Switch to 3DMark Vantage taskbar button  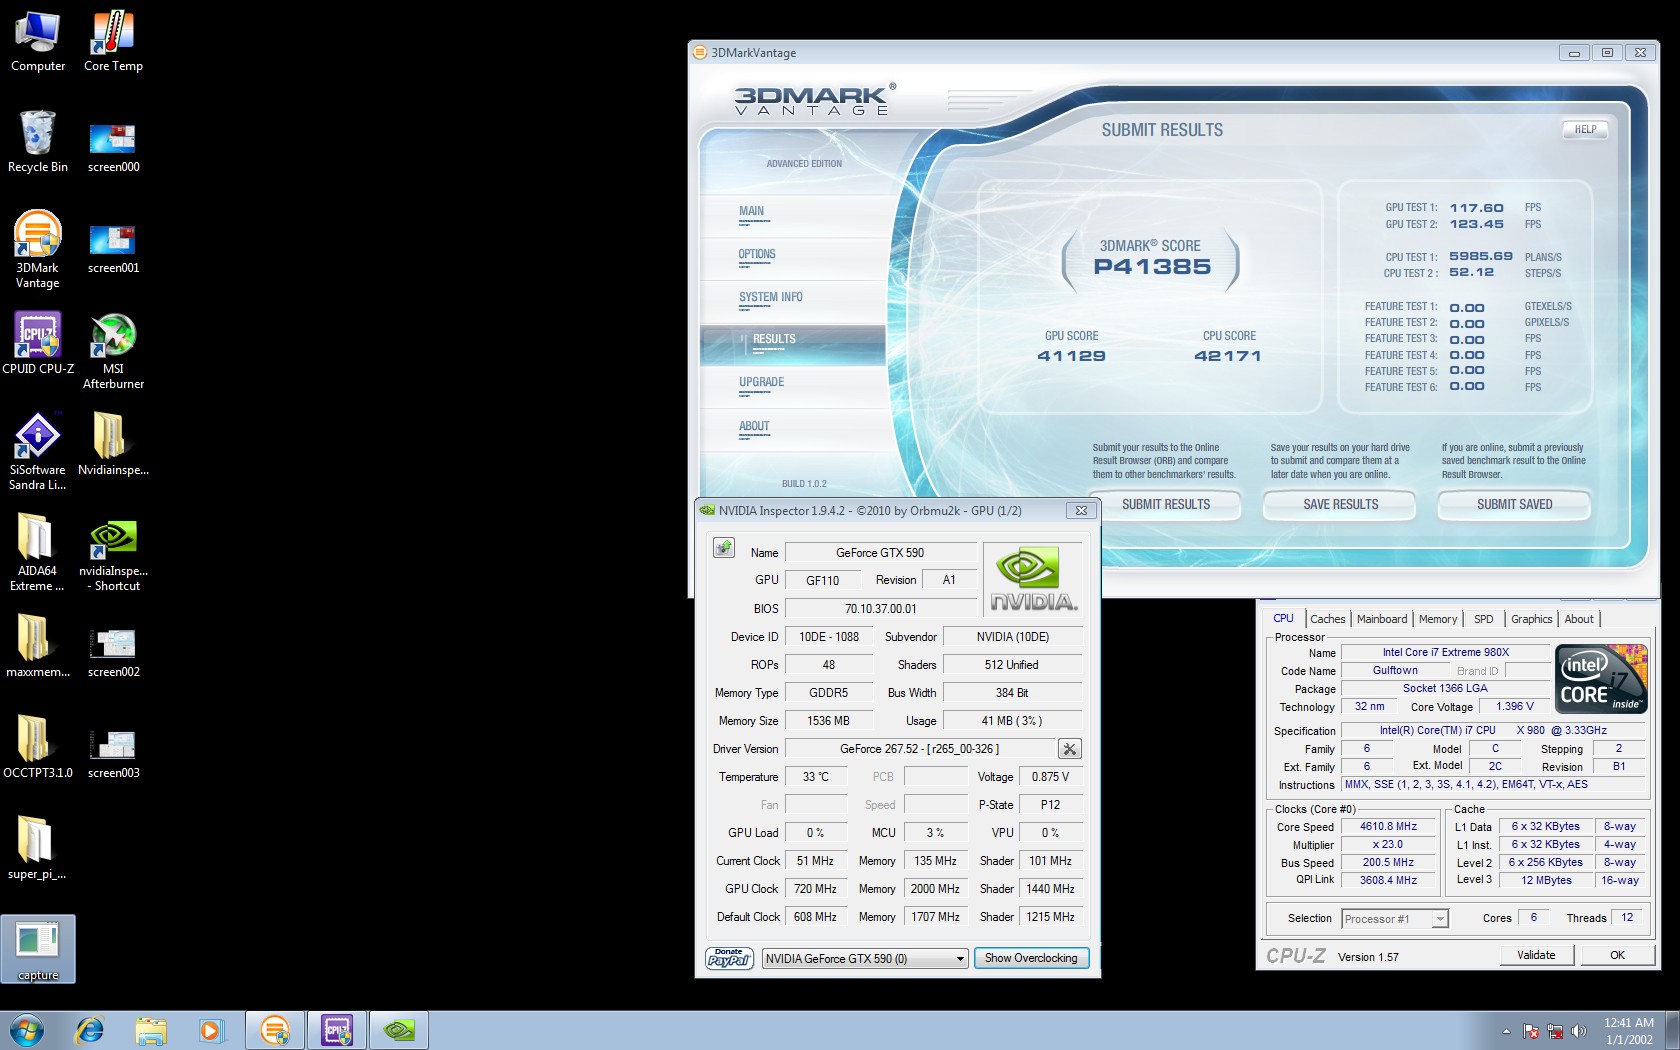(x=275, y=1030)
